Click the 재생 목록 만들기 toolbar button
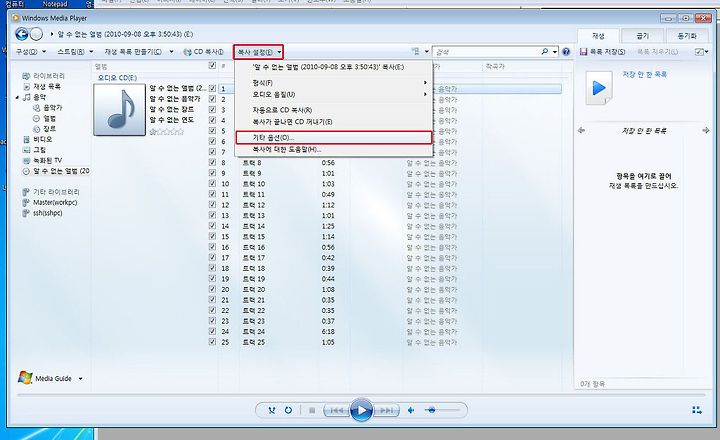 133,51
